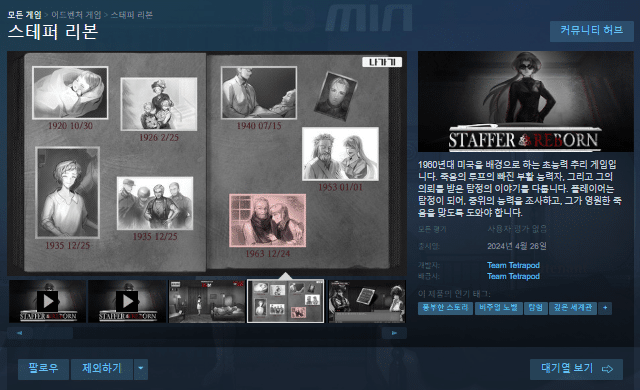Click the 제외하기 button

[x=102, y=369]
